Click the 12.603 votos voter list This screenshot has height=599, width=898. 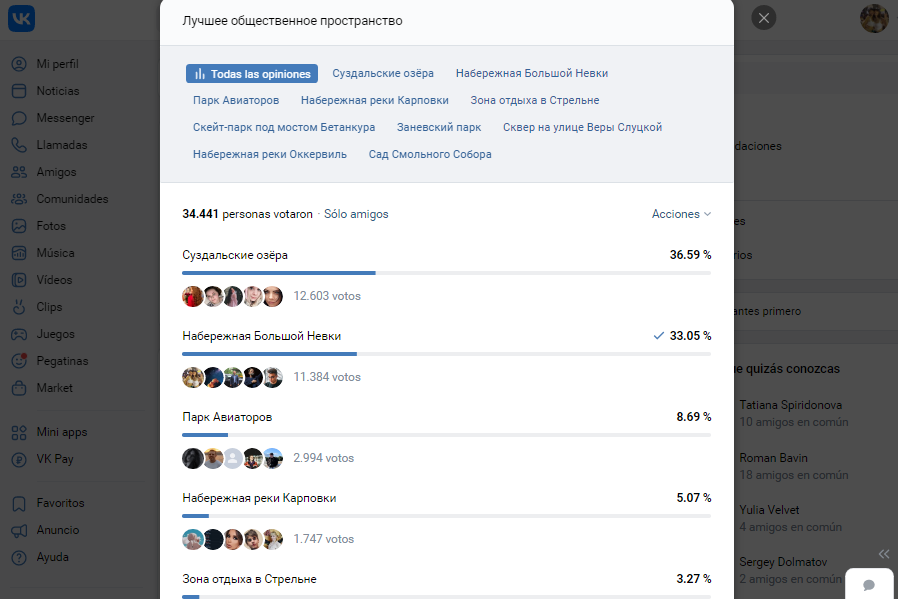327,296
